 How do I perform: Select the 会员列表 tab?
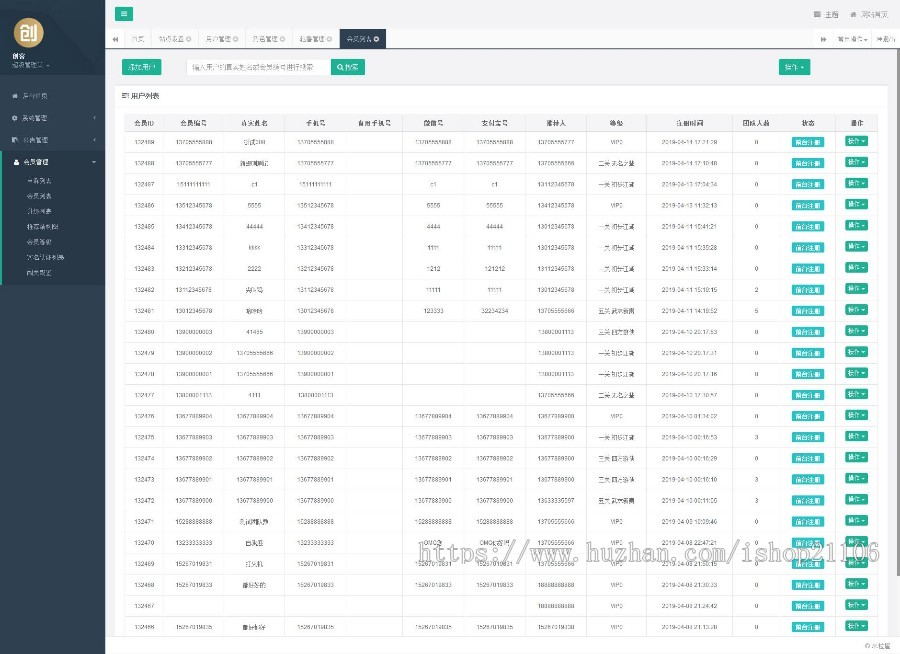pyautogui.click(x=359, y=39)
